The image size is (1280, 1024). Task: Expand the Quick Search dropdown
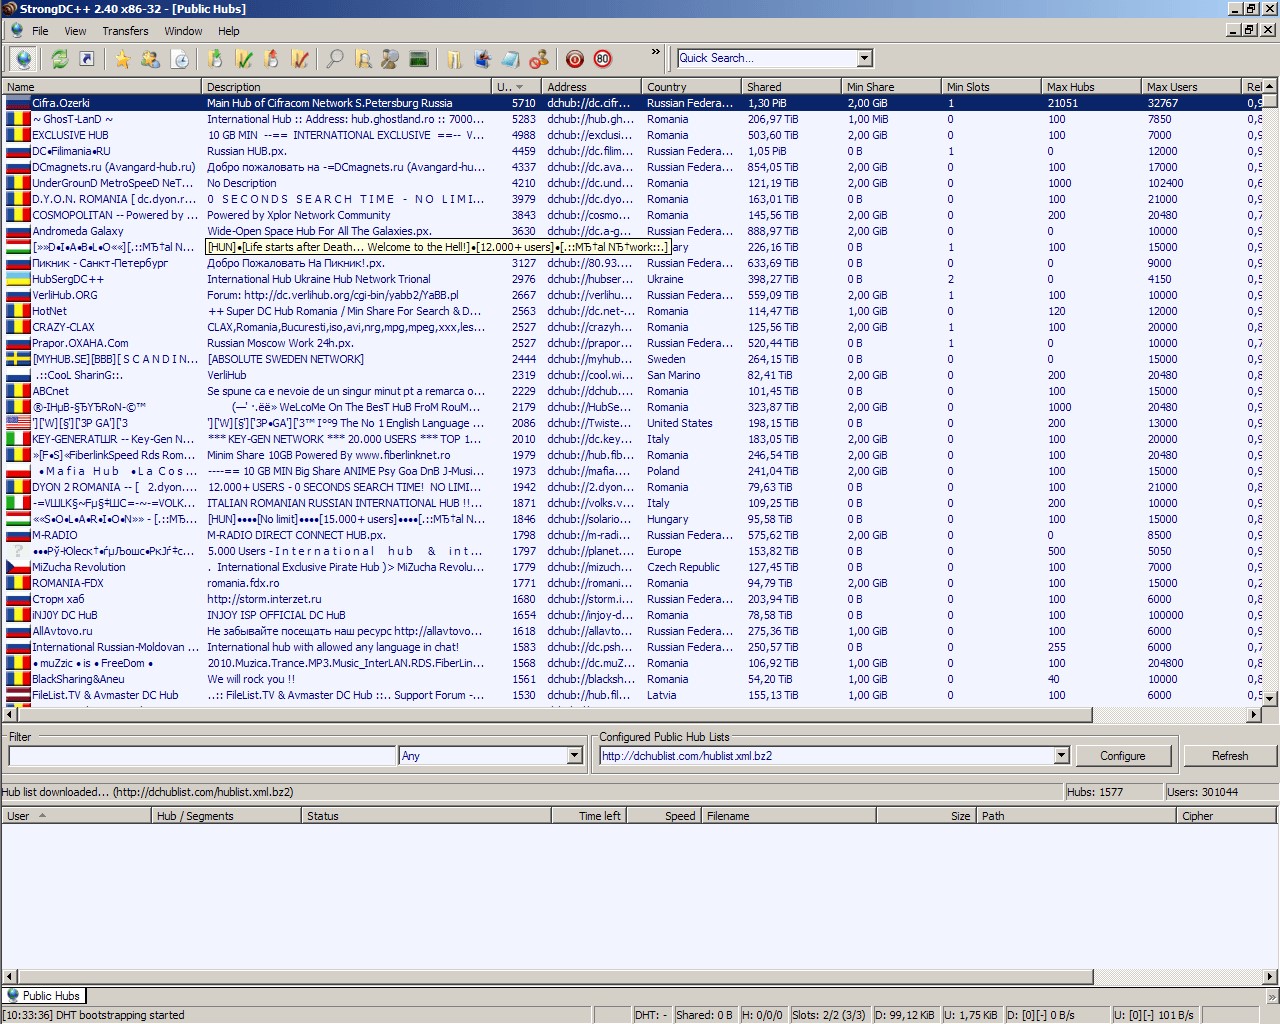[x=865, y=58]
